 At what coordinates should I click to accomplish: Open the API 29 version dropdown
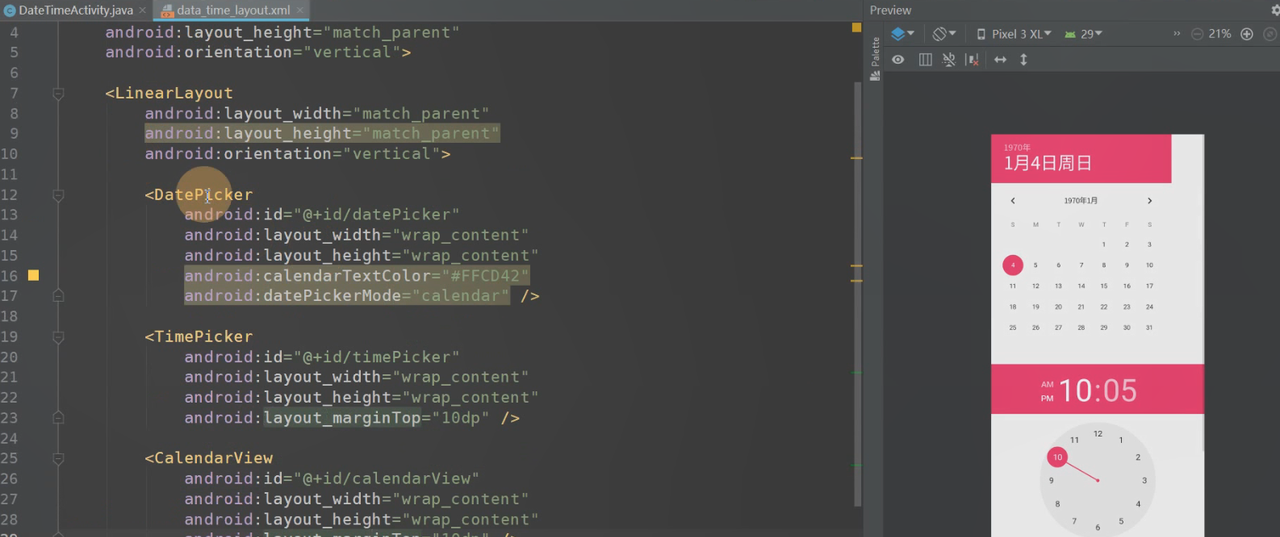[x=1084, y=34]
